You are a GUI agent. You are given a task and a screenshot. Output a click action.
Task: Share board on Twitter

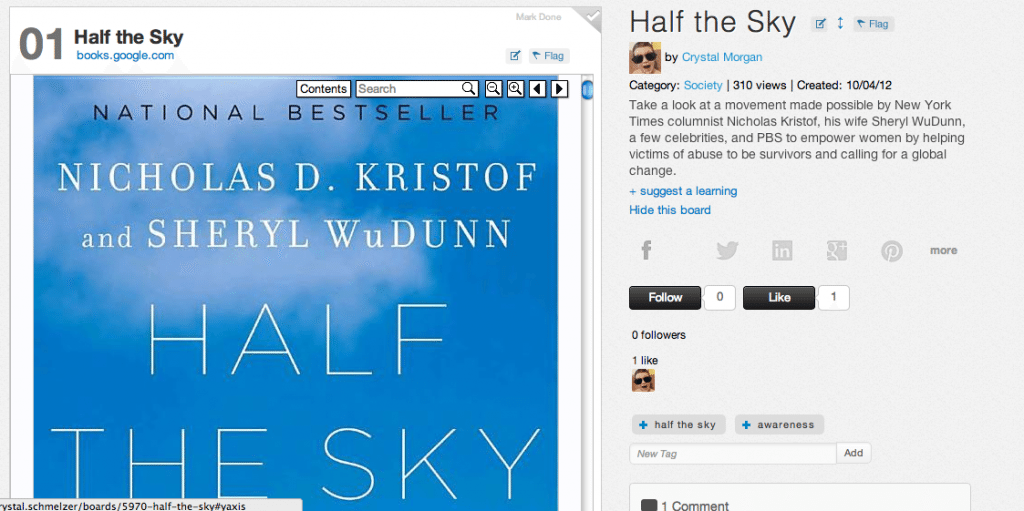coord(727,250)
